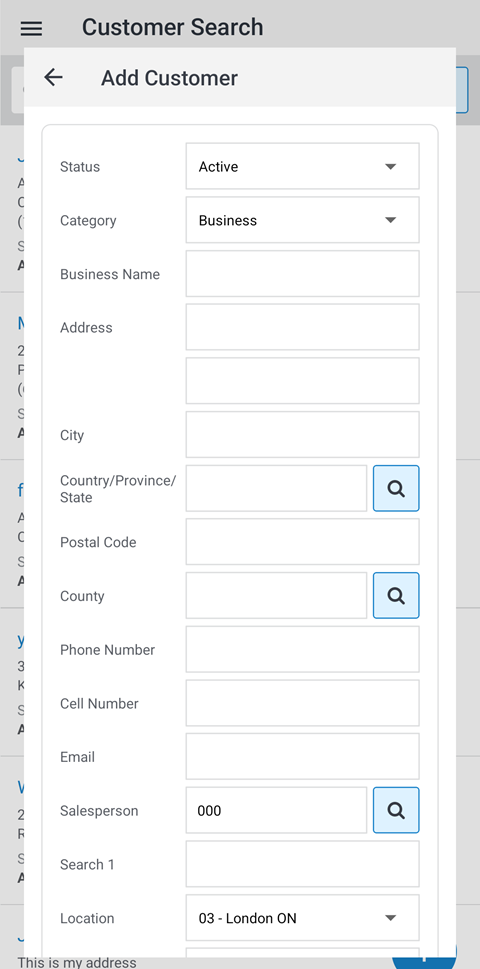The height and width of the screenshot is (969, 480).
Task: Open Salesperson lookup magnifier icon
Action: click(x=396, y=810)
